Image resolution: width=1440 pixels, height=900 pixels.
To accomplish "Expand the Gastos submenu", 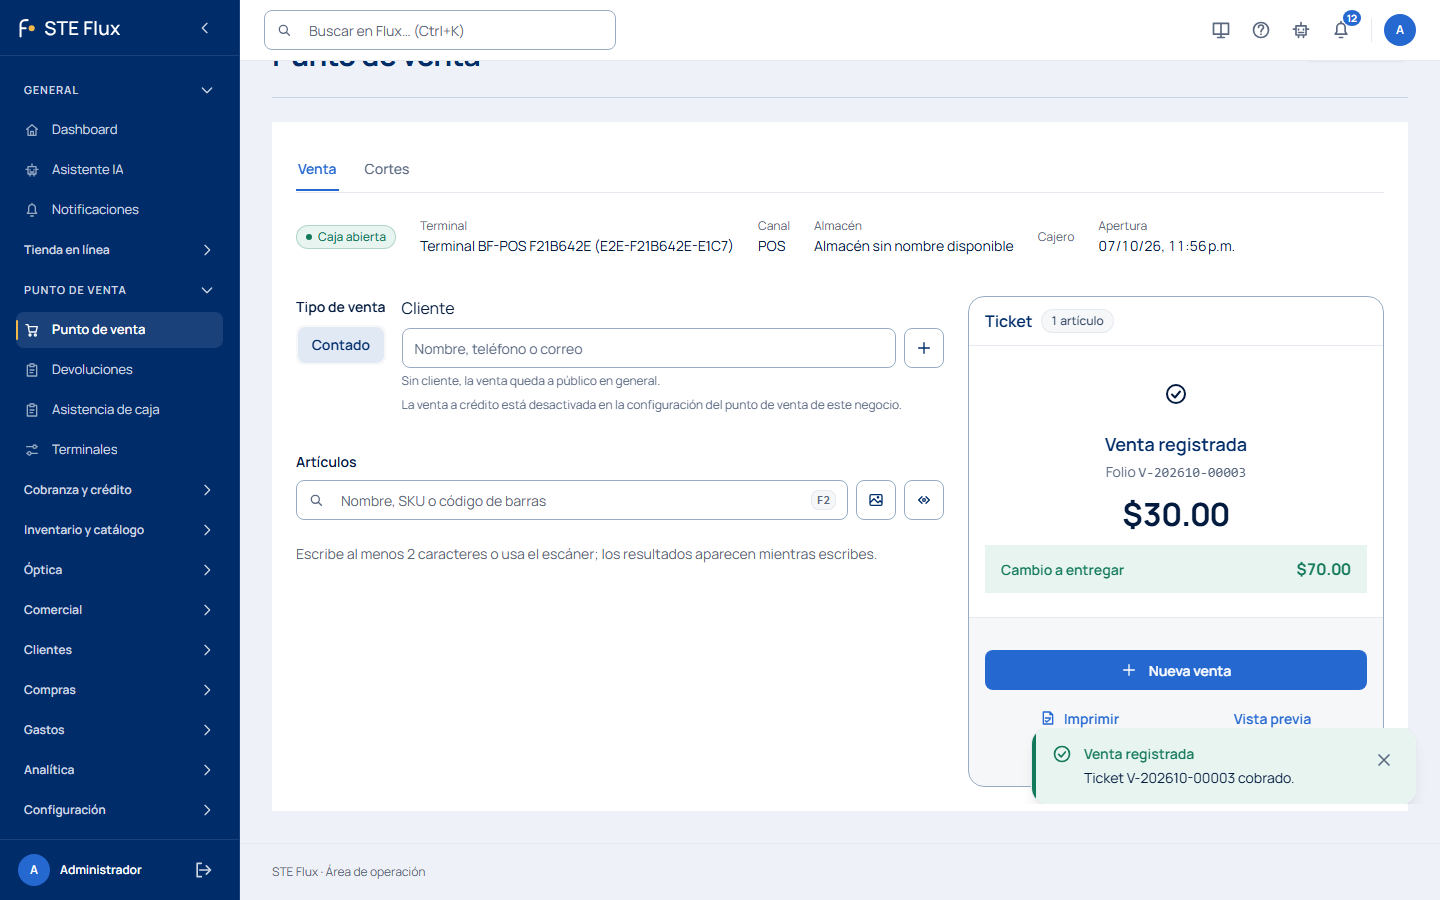I will click(x=120, y=730).
